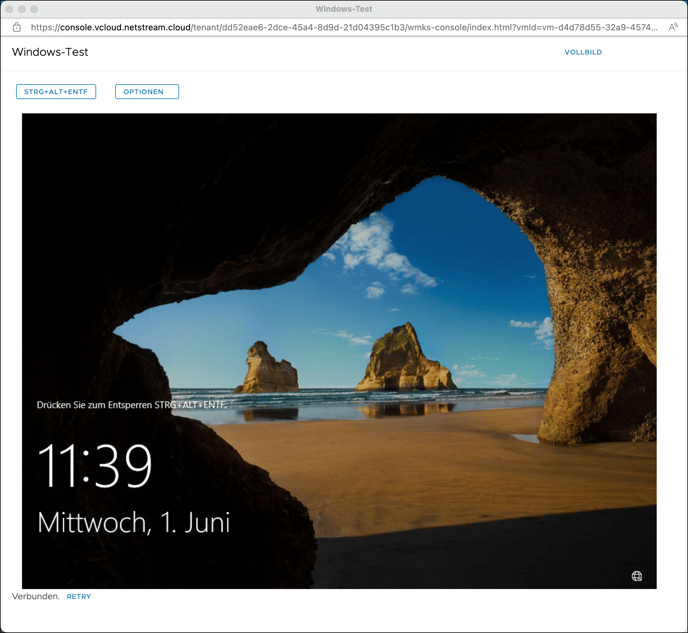Switch console to VOLLBILD mode

pos(583,52)
